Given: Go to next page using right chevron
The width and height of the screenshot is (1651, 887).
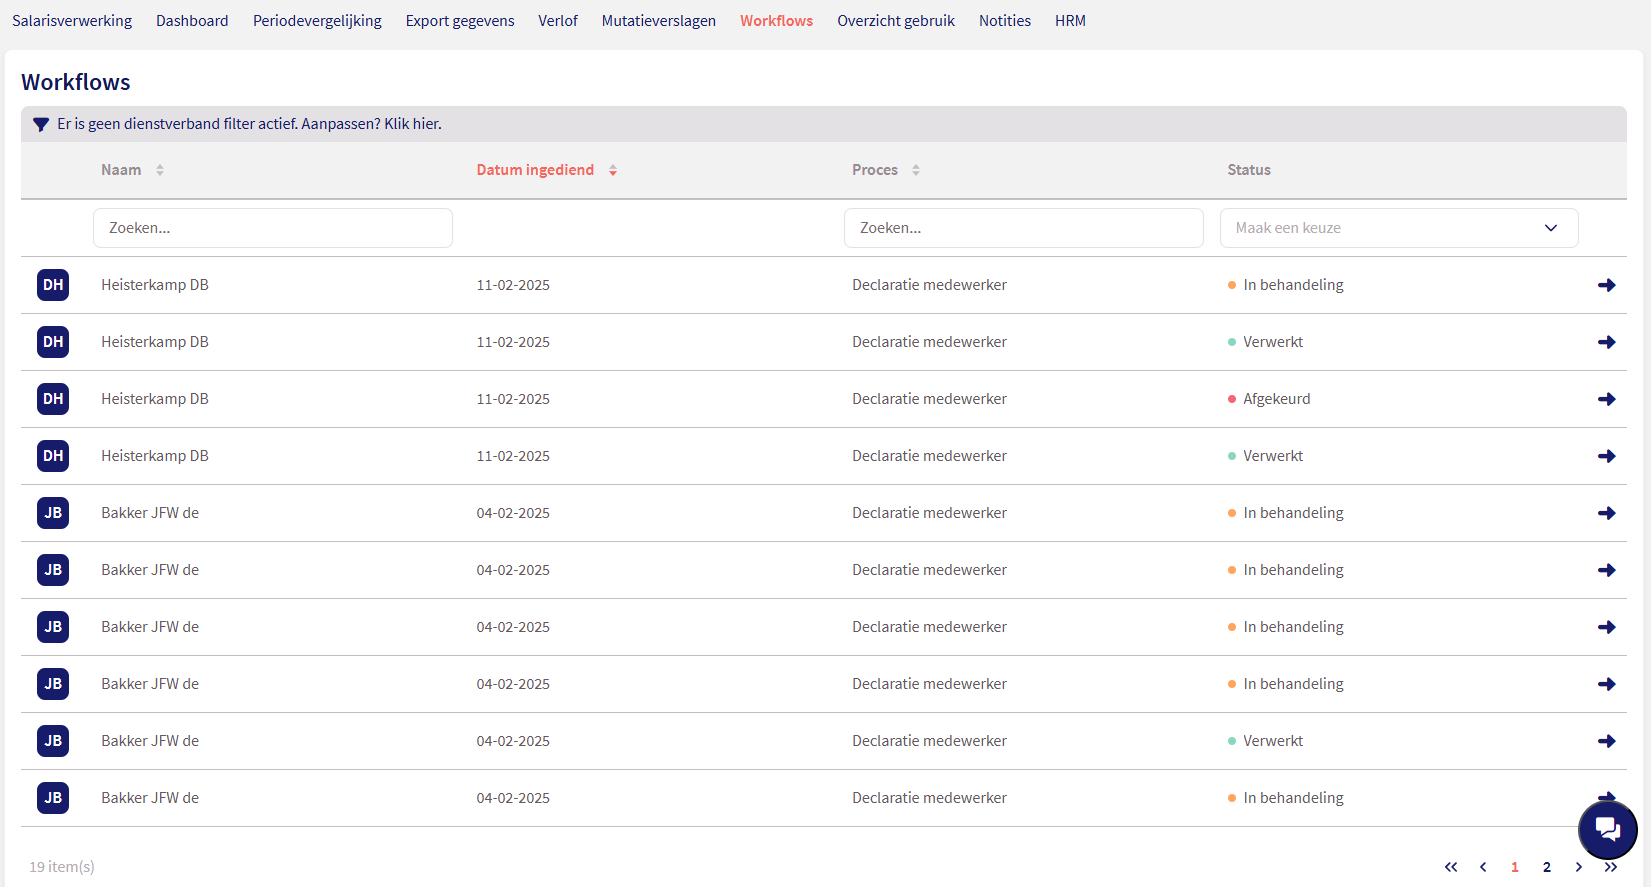Looking at the screenshot, I should 1579,867.
